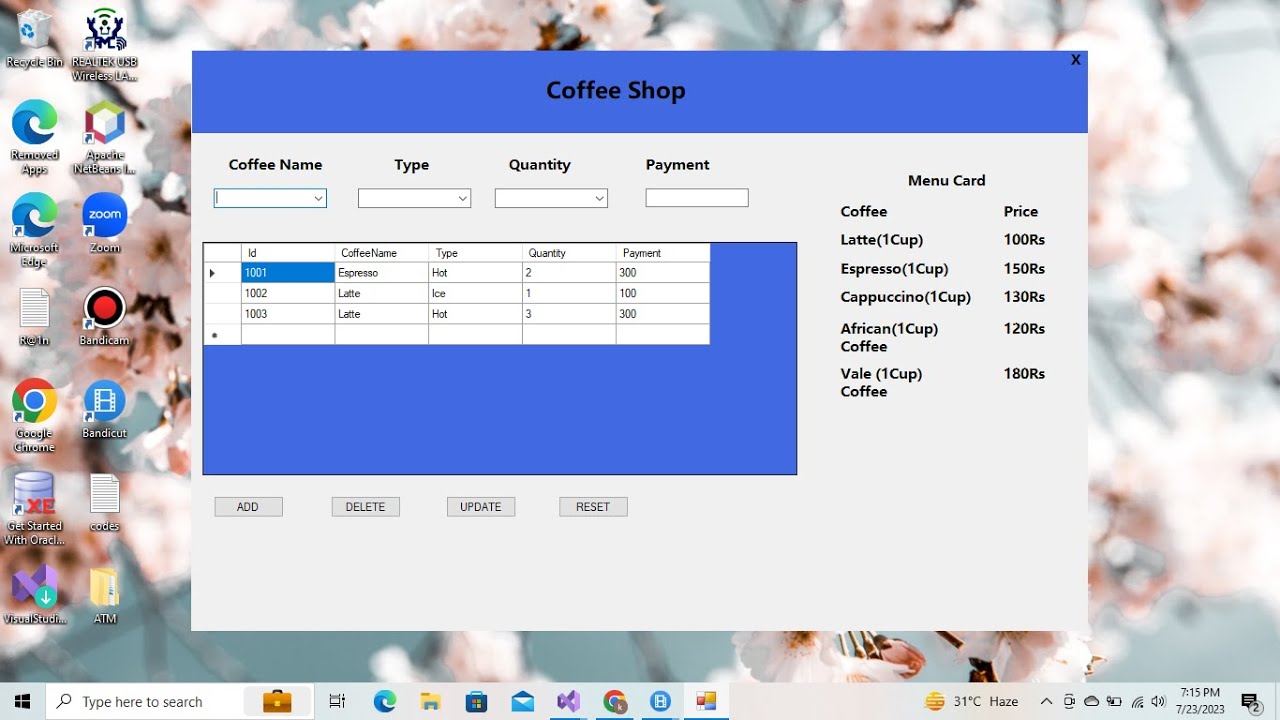Click row selector arrow for row 1001
This screenshot has width=1280, height=720.
point(222,273)
